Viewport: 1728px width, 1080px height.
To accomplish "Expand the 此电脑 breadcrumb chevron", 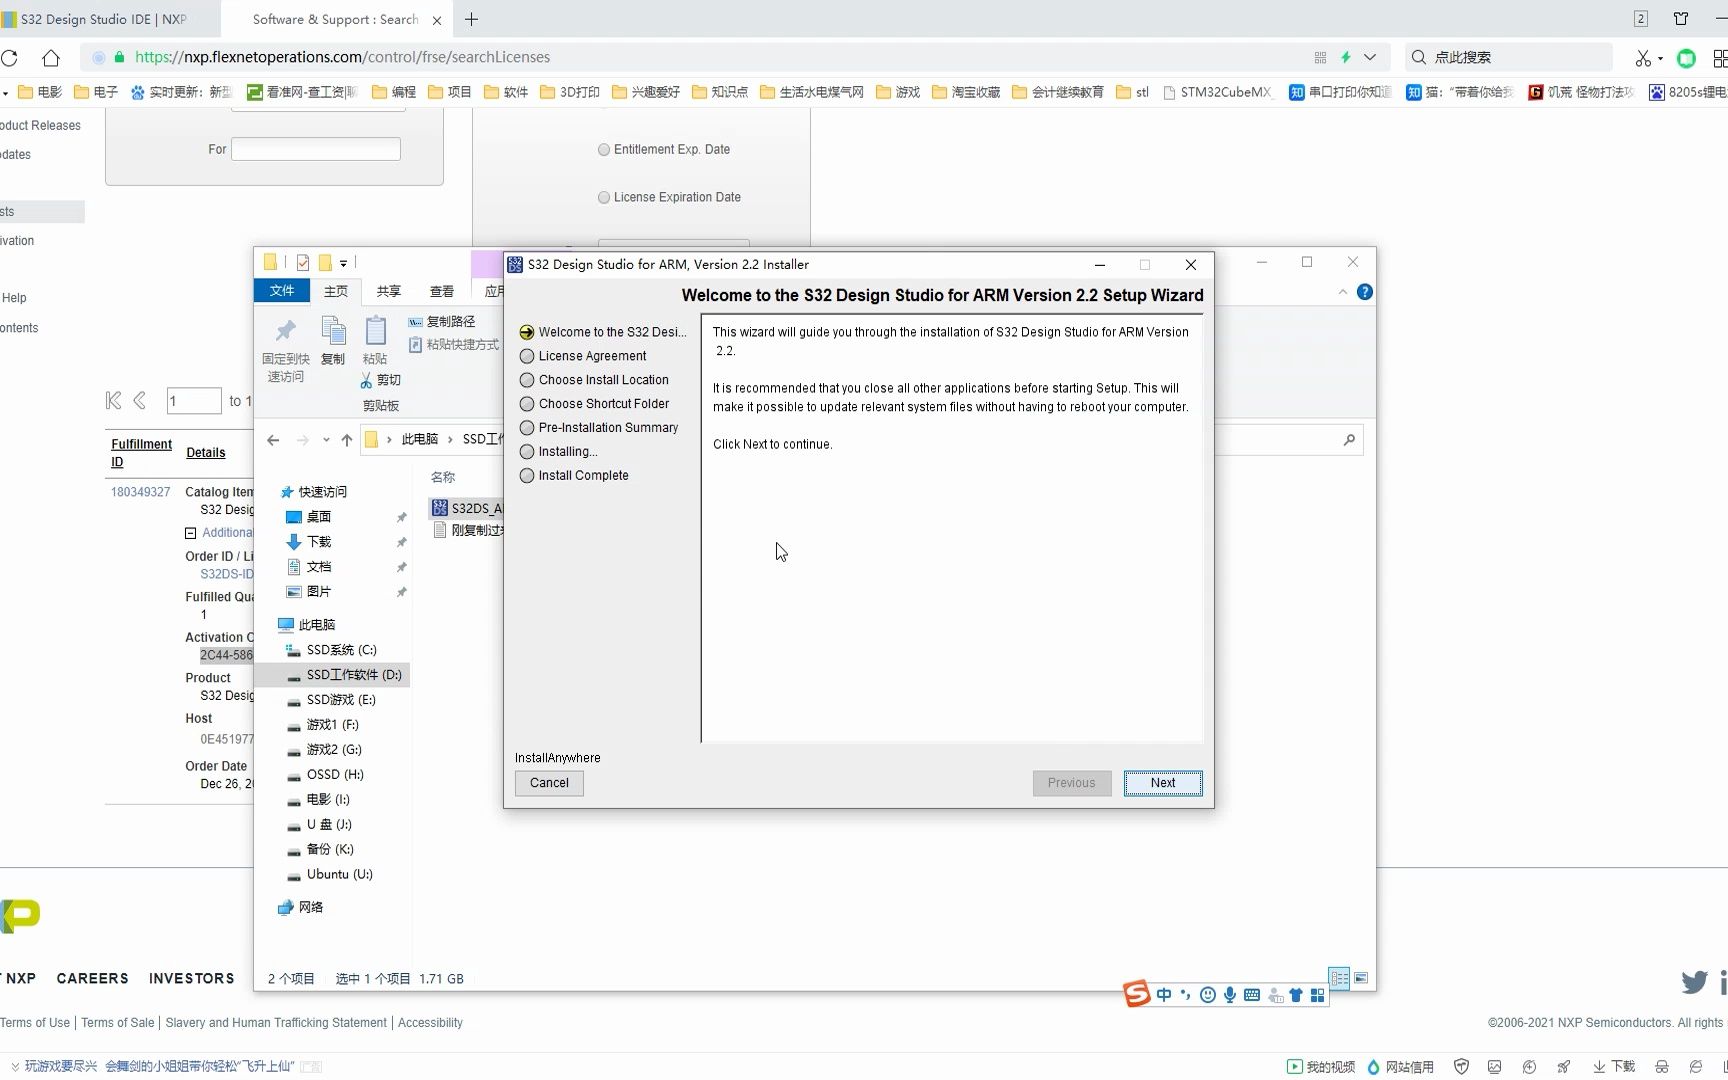I will click(x=451, y=440).
